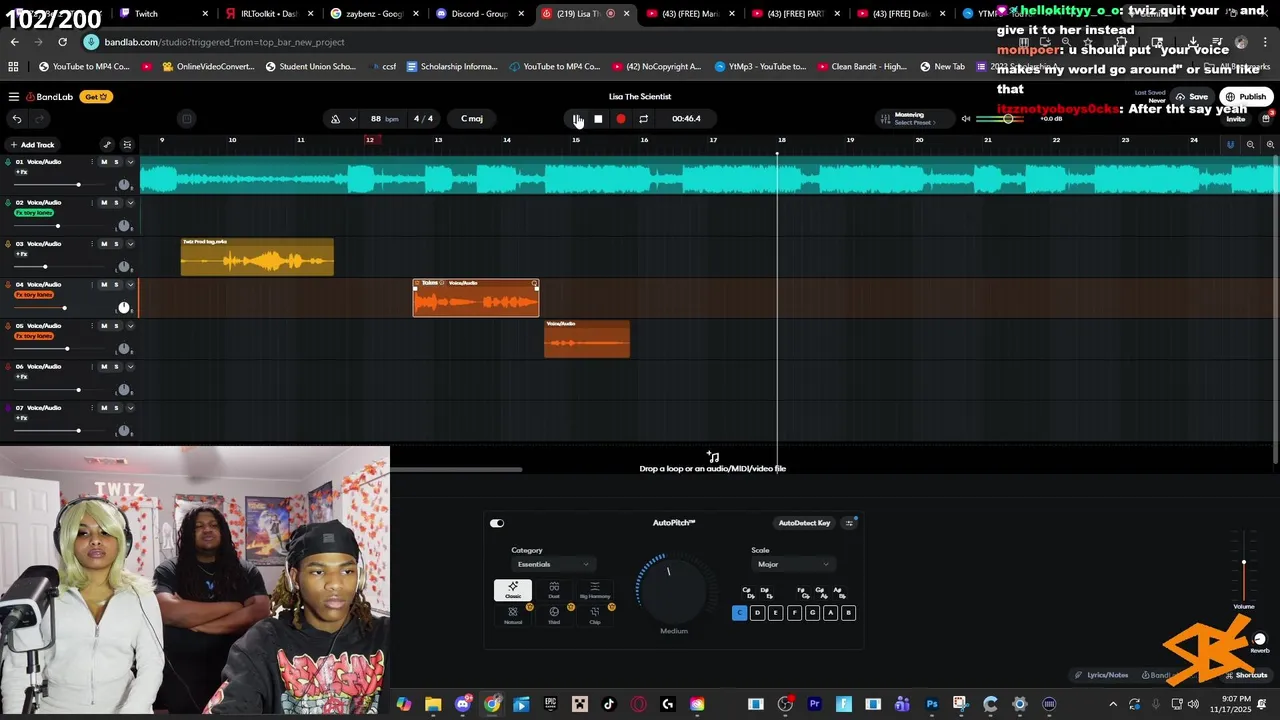Click the zoom in magnifier icon
The height and width of the screenshot is (720, 1280).
pos(1270,145)
